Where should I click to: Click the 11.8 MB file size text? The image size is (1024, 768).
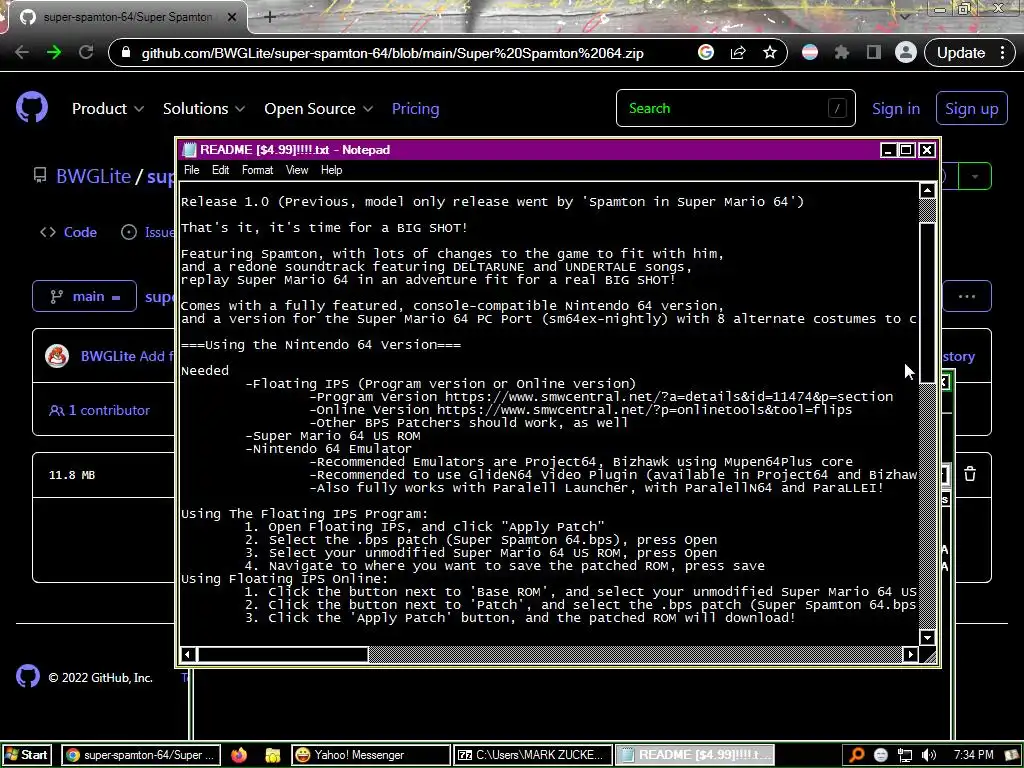pyautogui.click(x=72, y=475)
